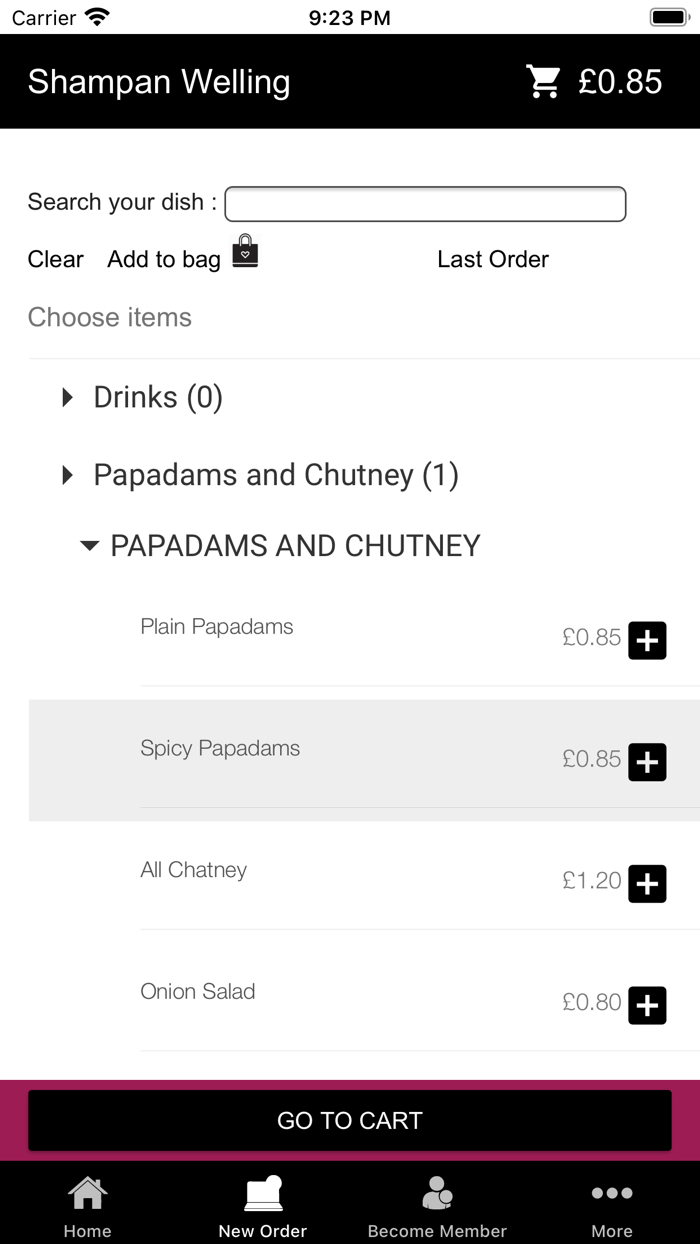Screen dimensions: 700x1244
Task: Tap the More dots icon
Action: 611,1194
